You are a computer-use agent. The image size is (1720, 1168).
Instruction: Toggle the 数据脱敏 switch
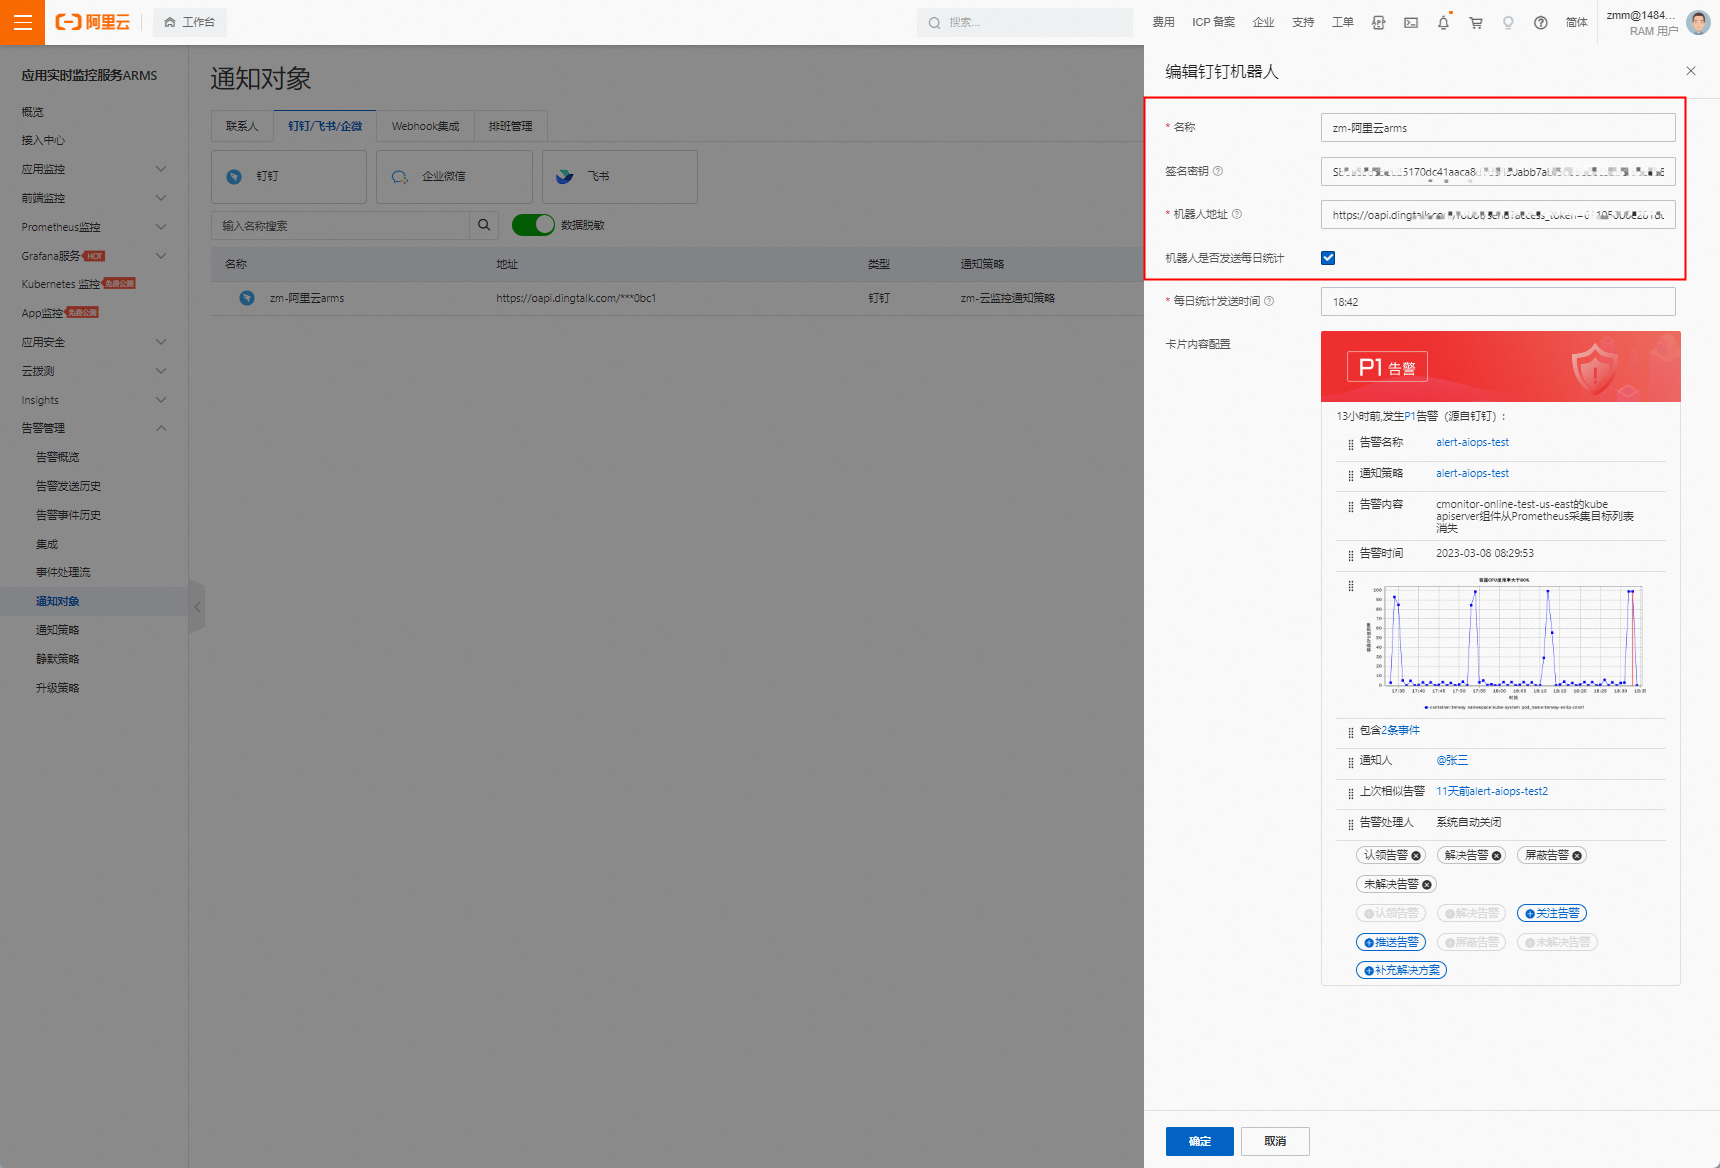533,225
